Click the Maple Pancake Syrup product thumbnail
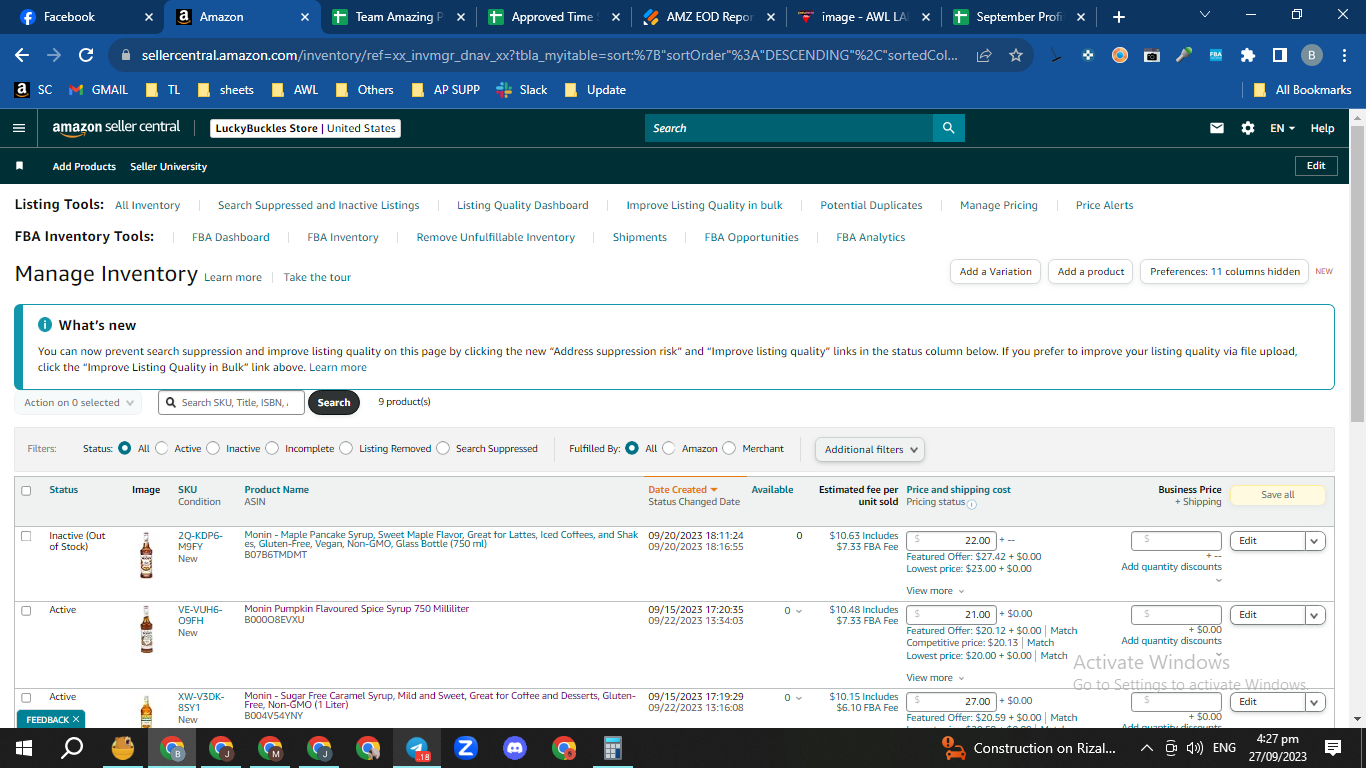Viewport: 1366px width, 768px height. pos(147,555)
